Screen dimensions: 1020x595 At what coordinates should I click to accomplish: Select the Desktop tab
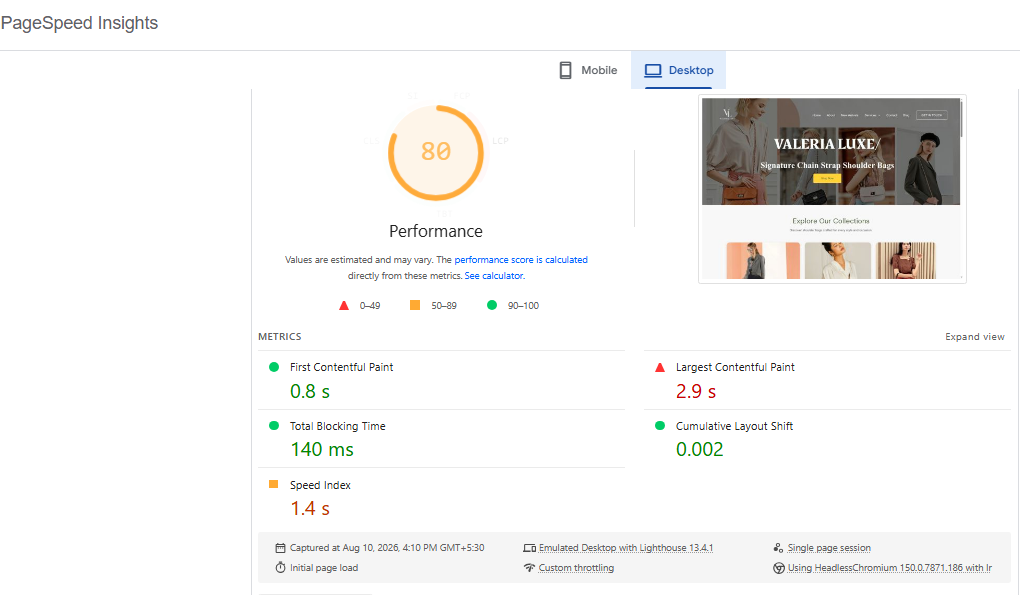click(x=678, y=70)
